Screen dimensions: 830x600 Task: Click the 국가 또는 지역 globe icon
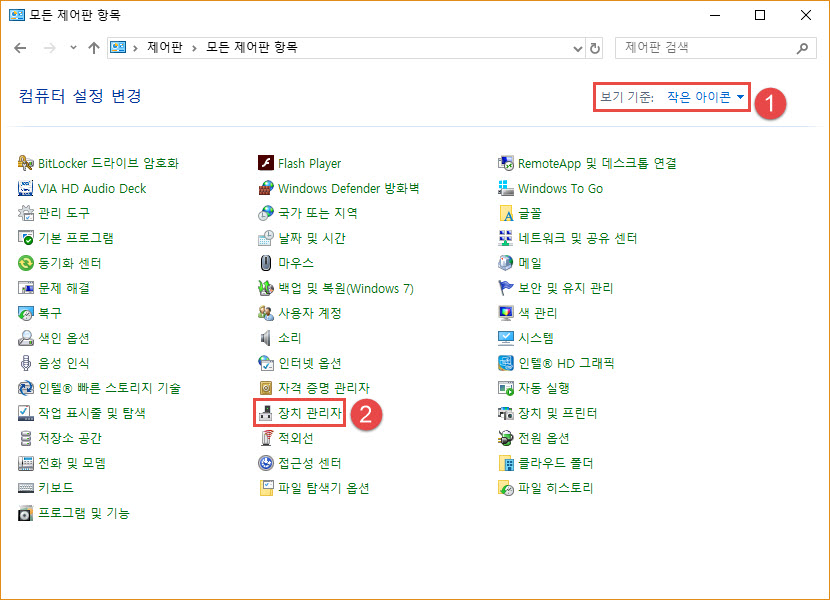(x=266, y=213)
